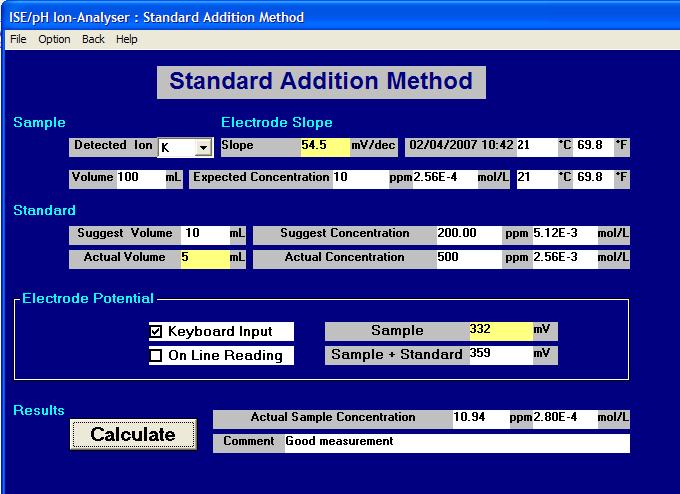Click the Standard Addition Method heading banner

tap(321, 82)
